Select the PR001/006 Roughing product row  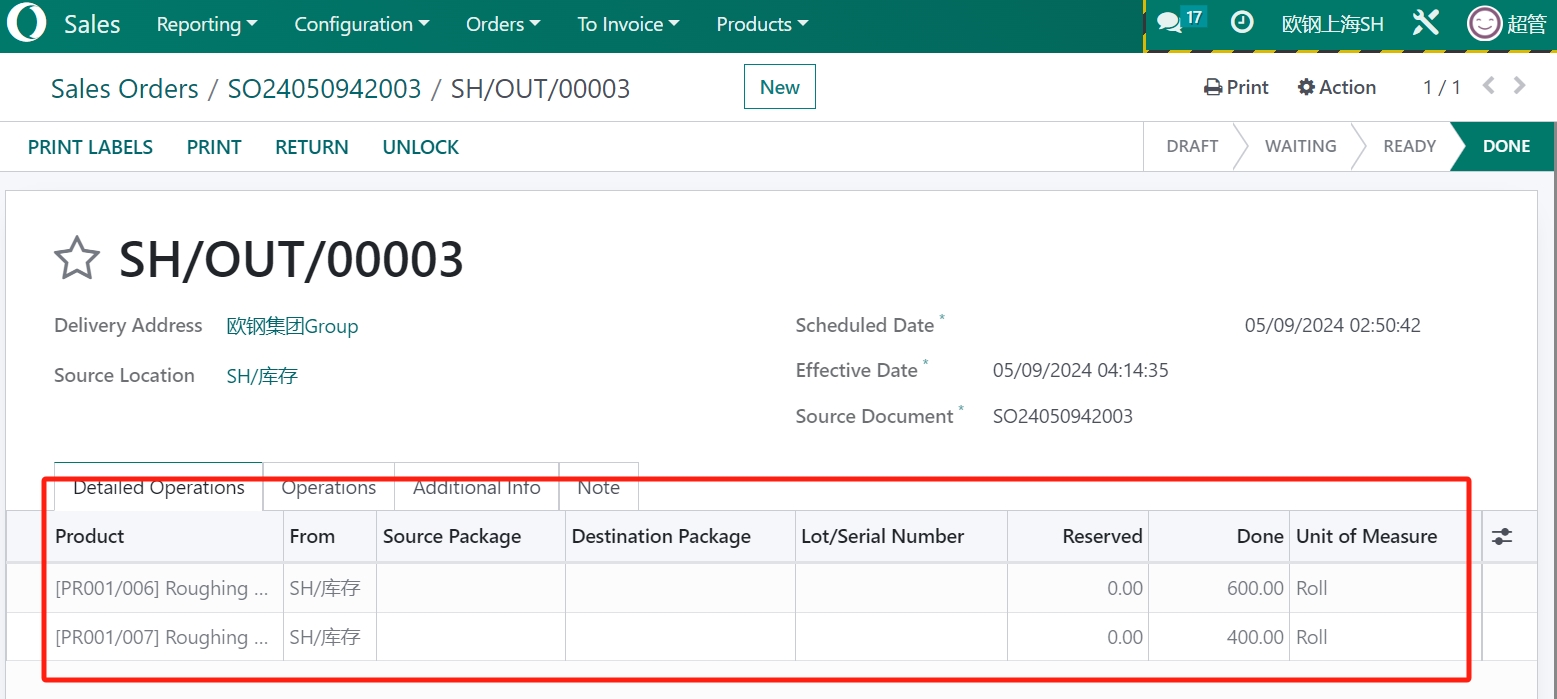[x=162, y=589]
